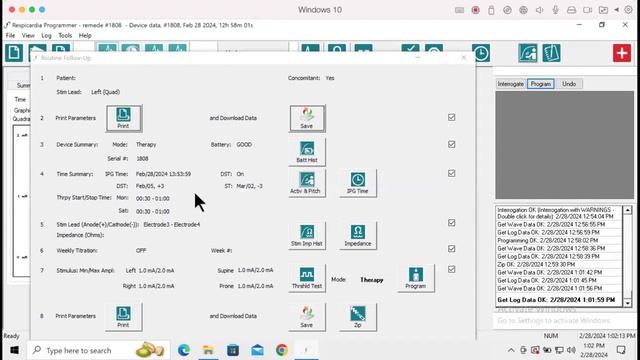The width and height of the screenshot is (640, 360).
Task: Start the Thrshld Test
Action: 307,278
